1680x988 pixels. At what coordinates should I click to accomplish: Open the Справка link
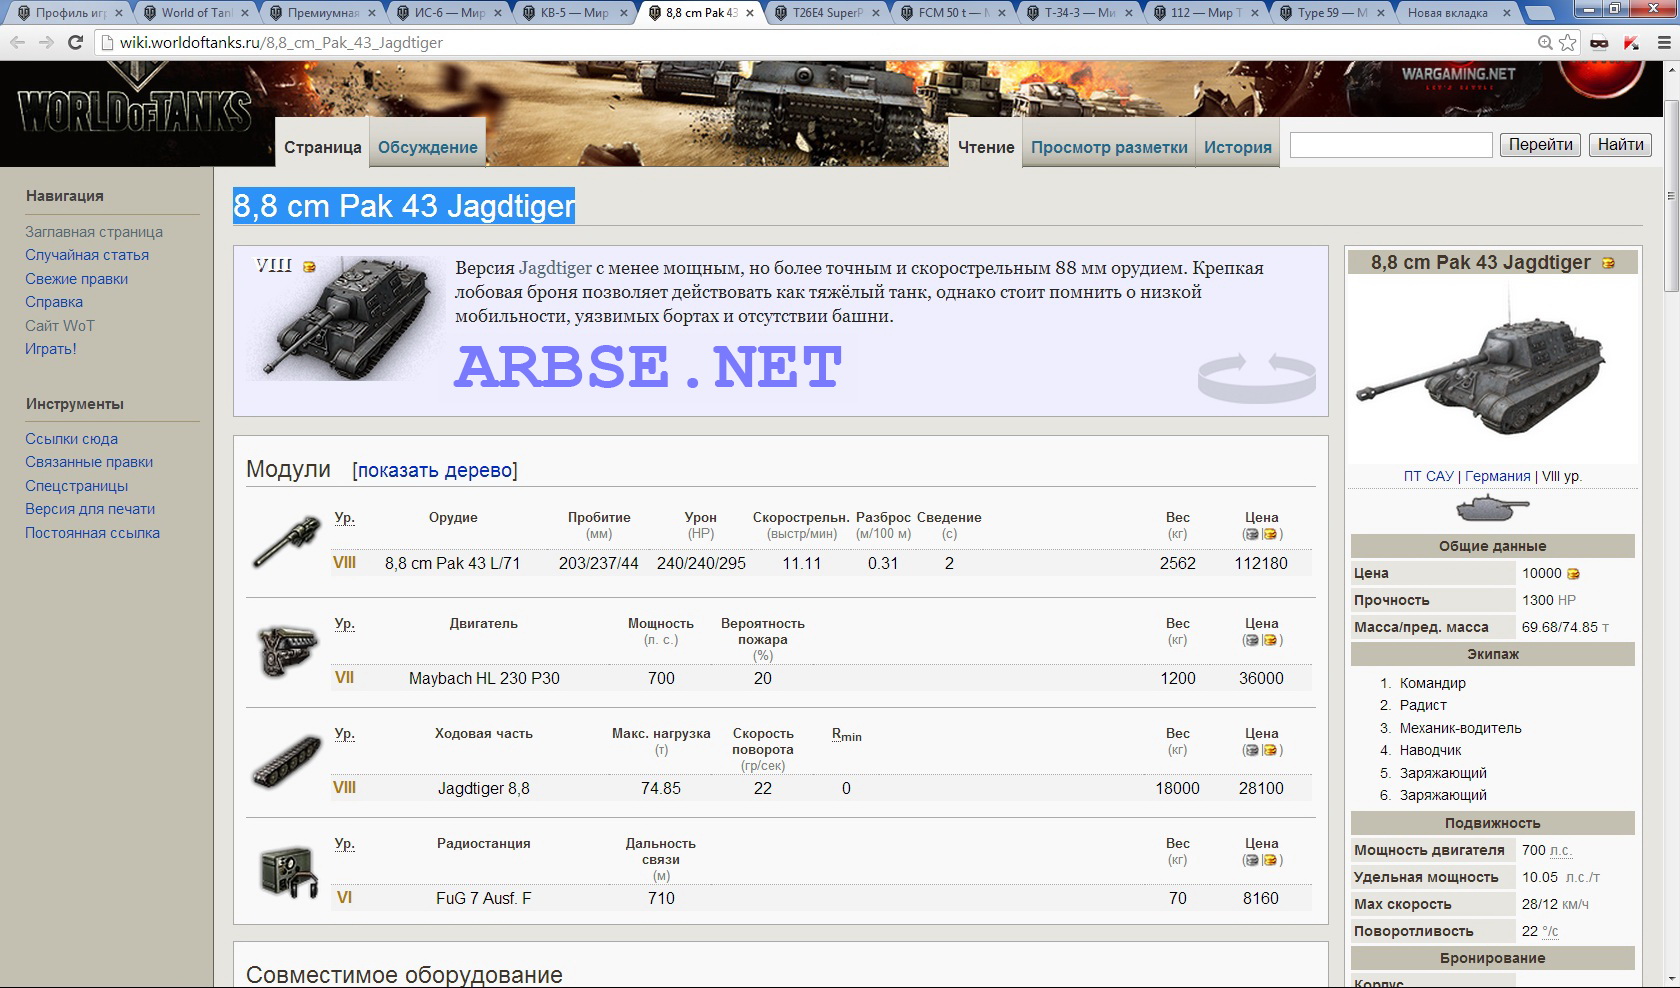54,302
